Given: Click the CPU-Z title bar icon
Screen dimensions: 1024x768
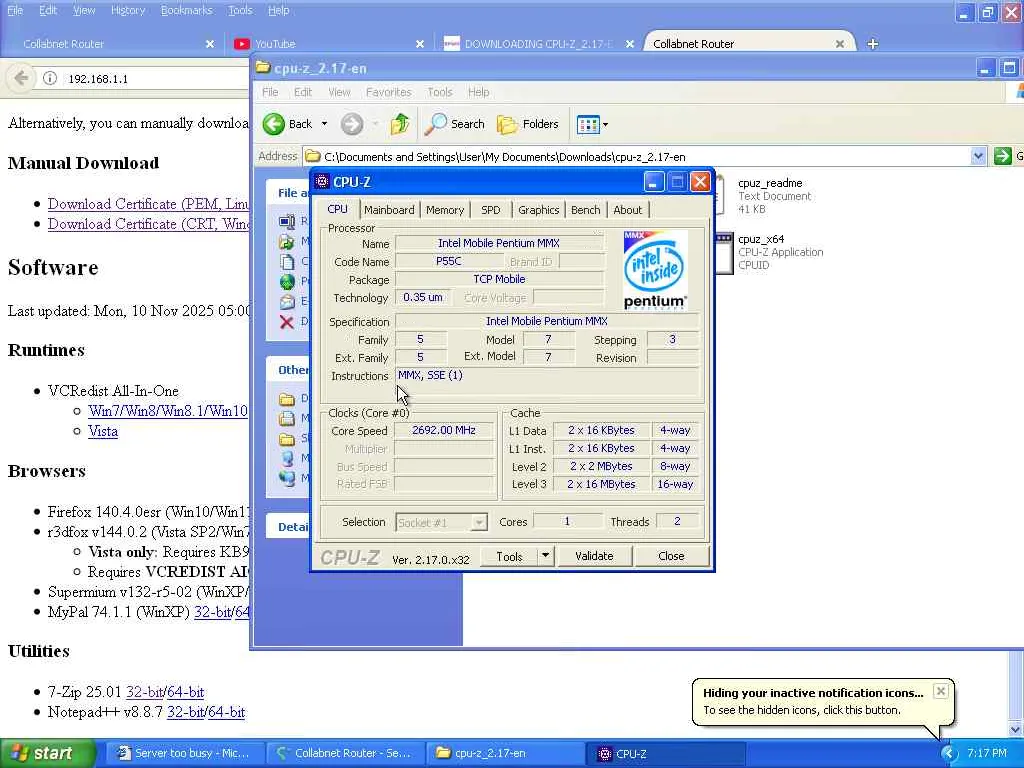Looking at the screenshot, I should (321, 182).
